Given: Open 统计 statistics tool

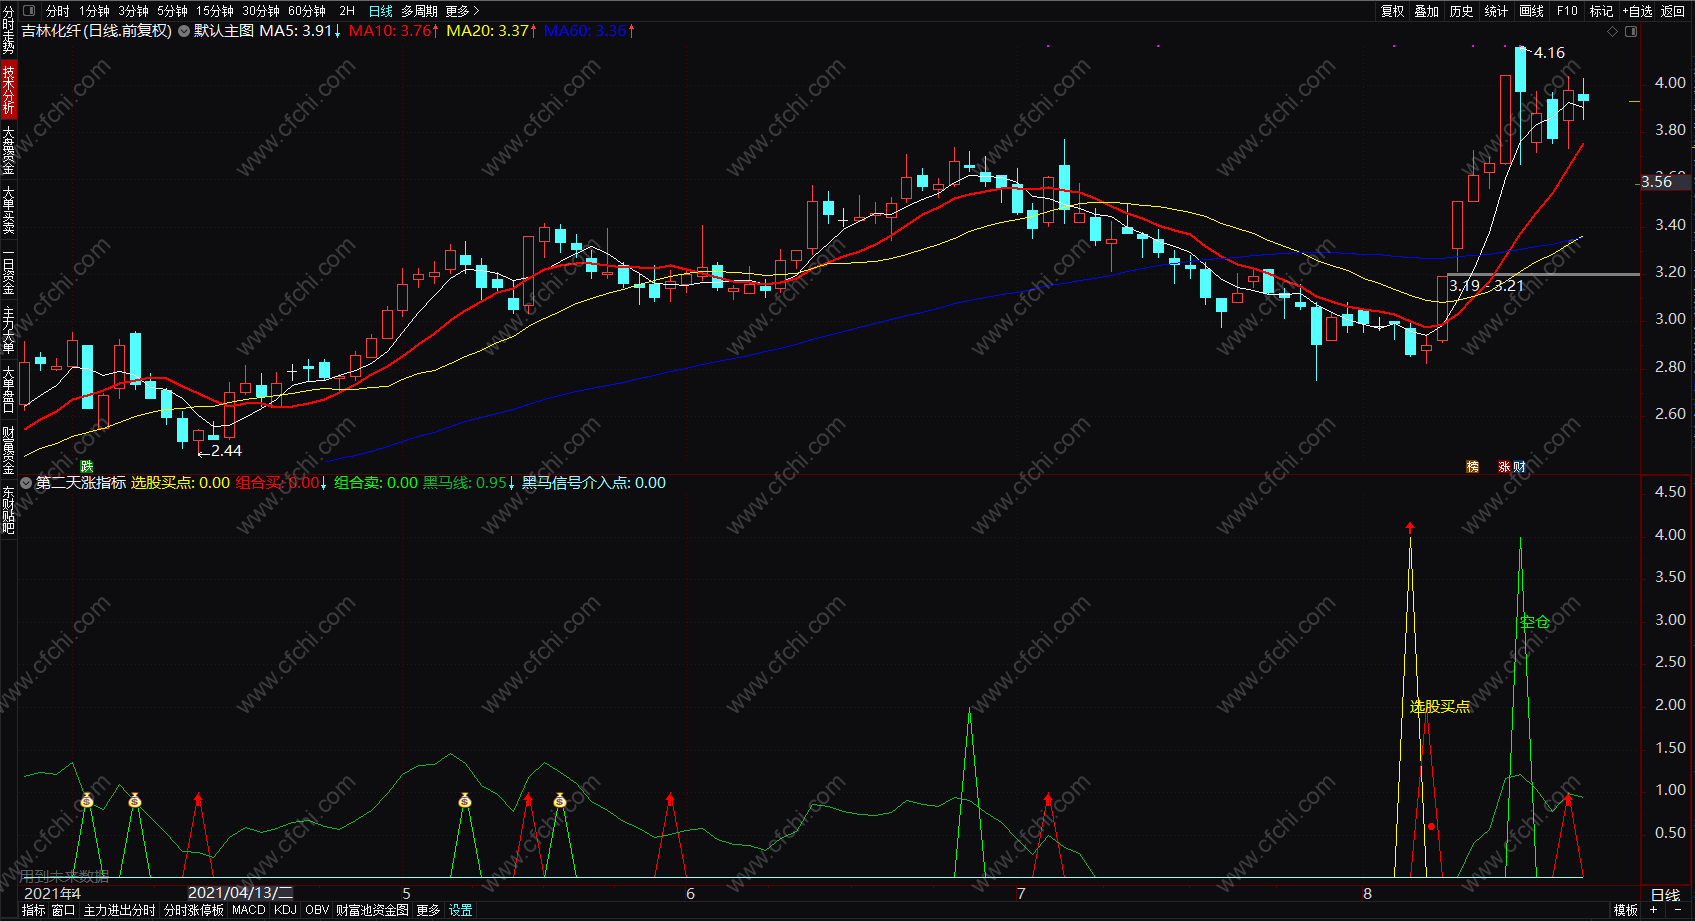Looking at the screenshot, I should pyautogui.click(x=1496, y=11).
